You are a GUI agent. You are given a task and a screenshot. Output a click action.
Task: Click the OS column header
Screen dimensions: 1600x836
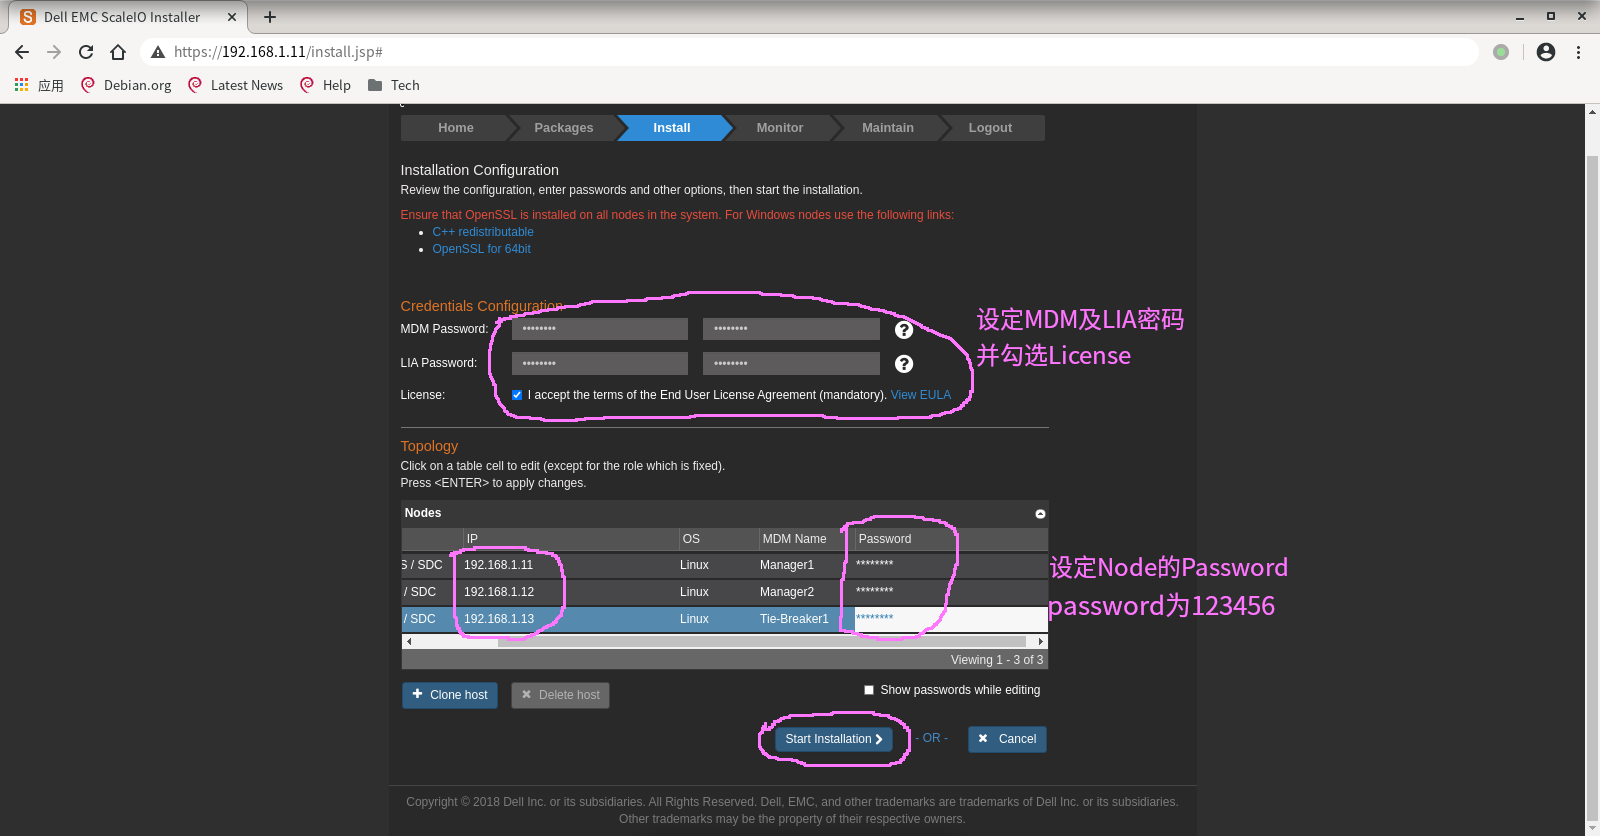pos(719,539)
